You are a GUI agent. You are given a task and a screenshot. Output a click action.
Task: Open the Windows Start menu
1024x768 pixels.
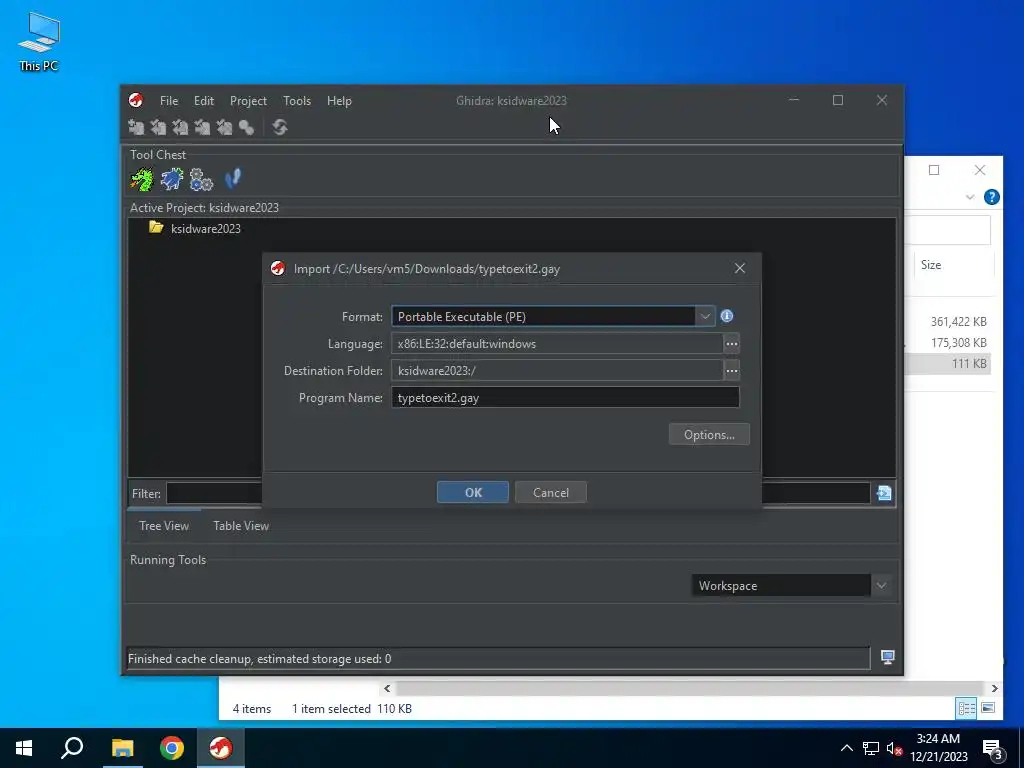tap(24, 748)
